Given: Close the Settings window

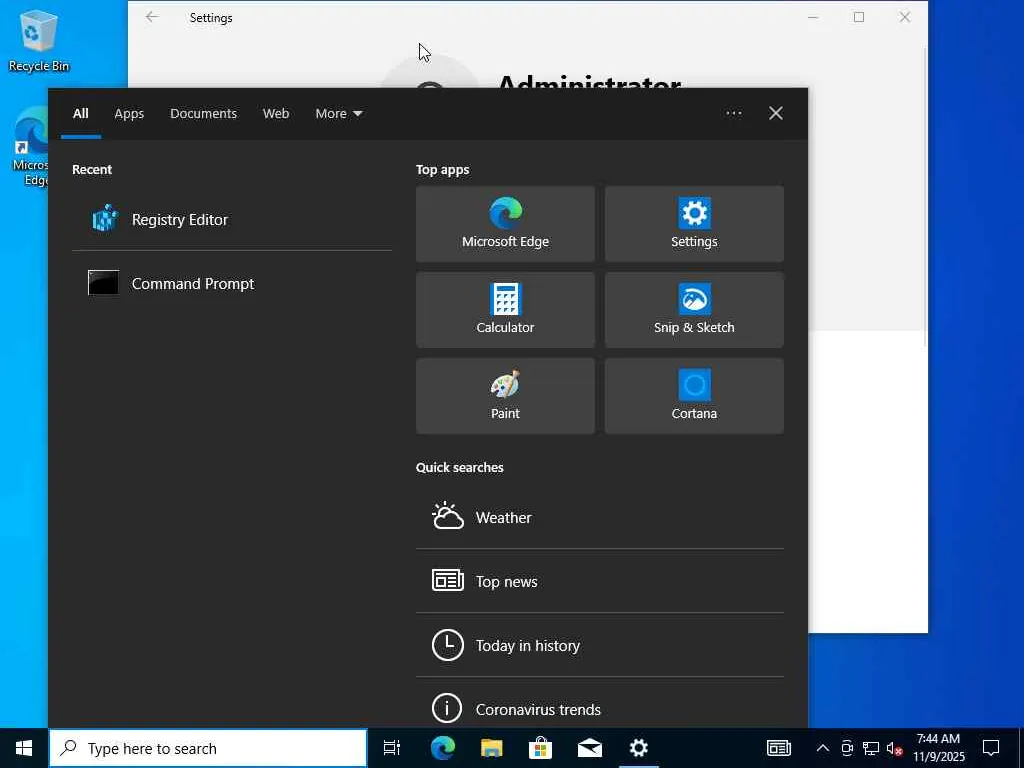Looking at the screenshot, I should [x=904, y=17].
